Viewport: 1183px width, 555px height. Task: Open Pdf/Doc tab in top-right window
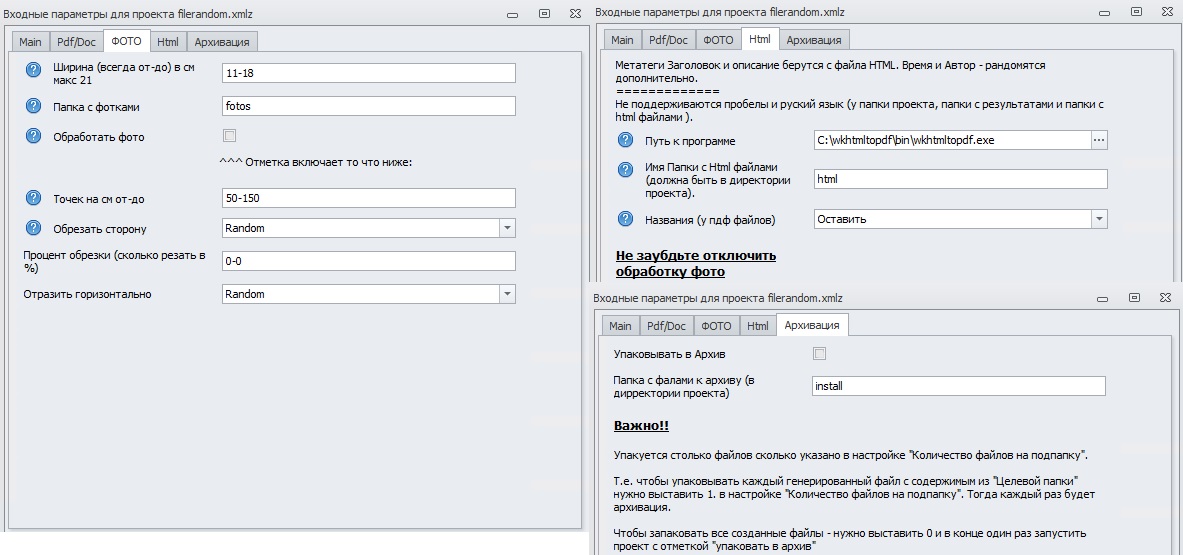point(668,40)
